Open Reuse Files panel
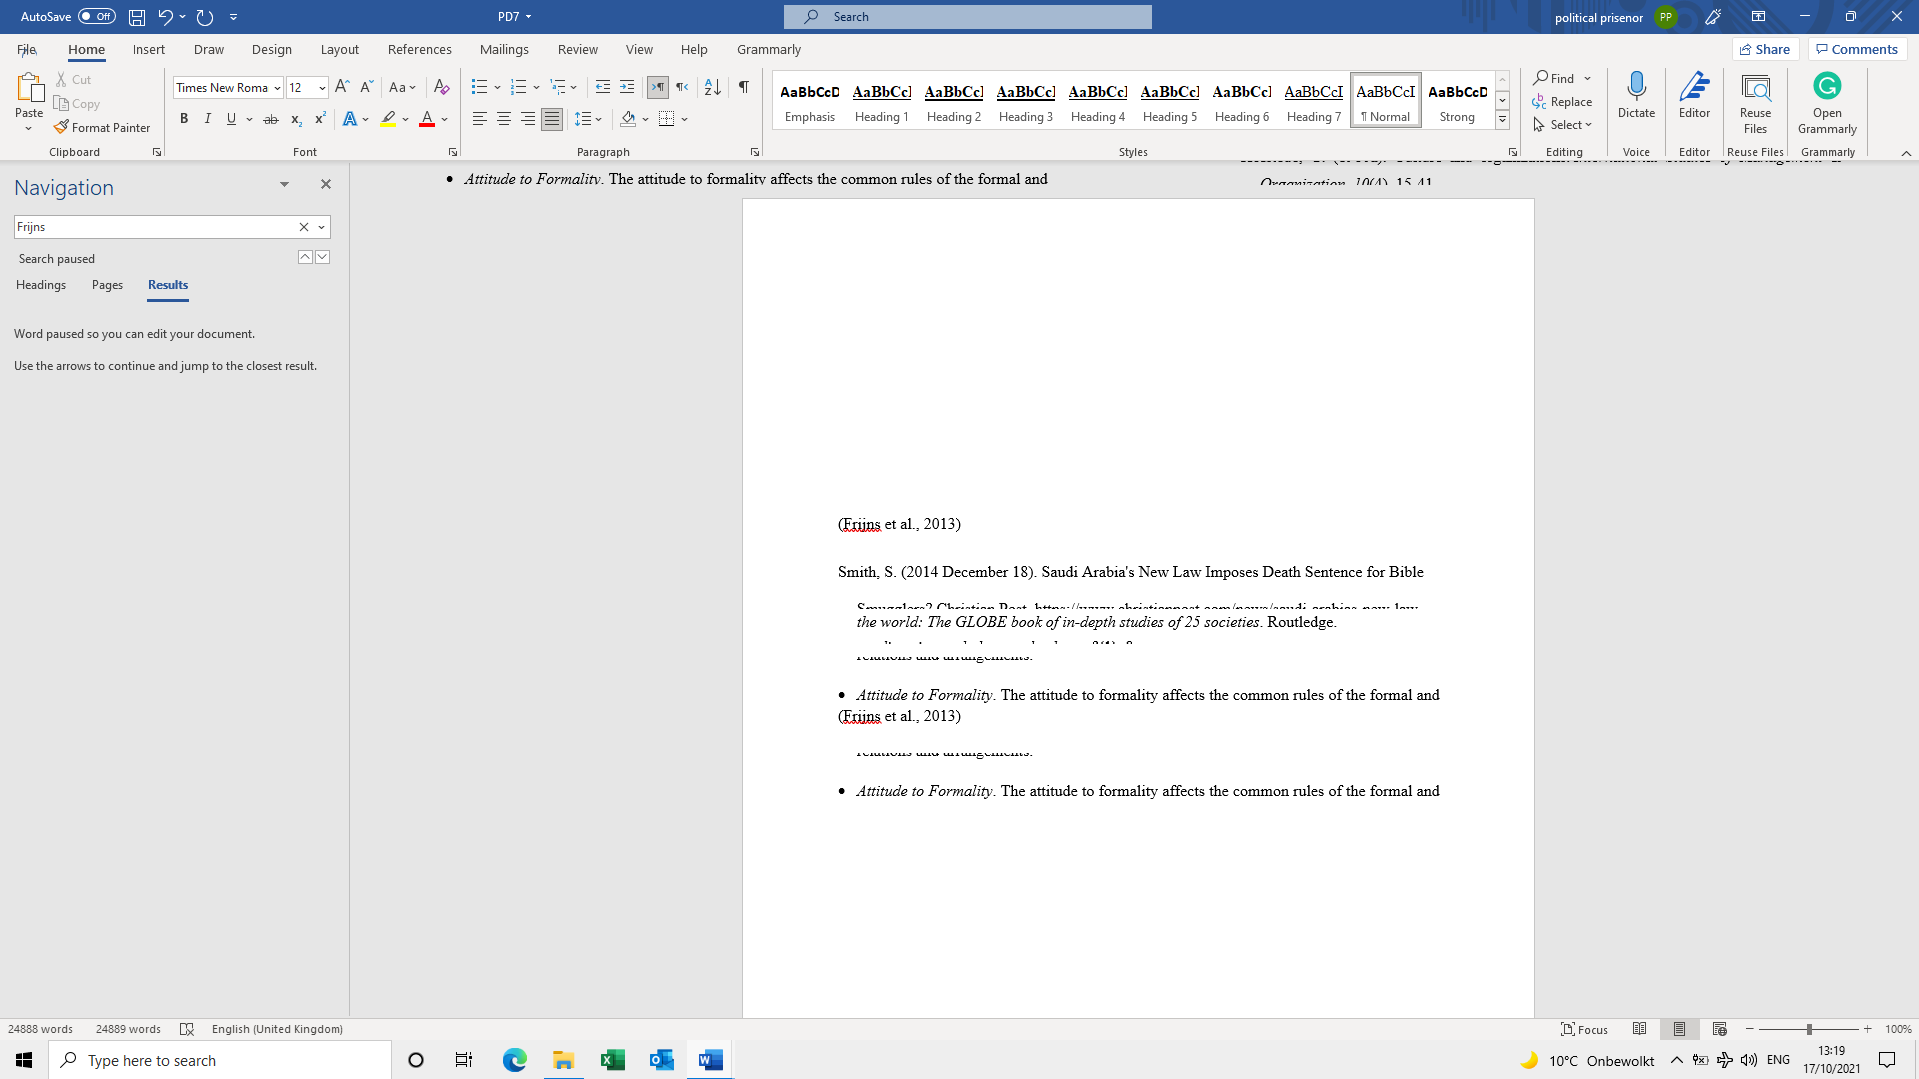 (x=1755, y=103)
